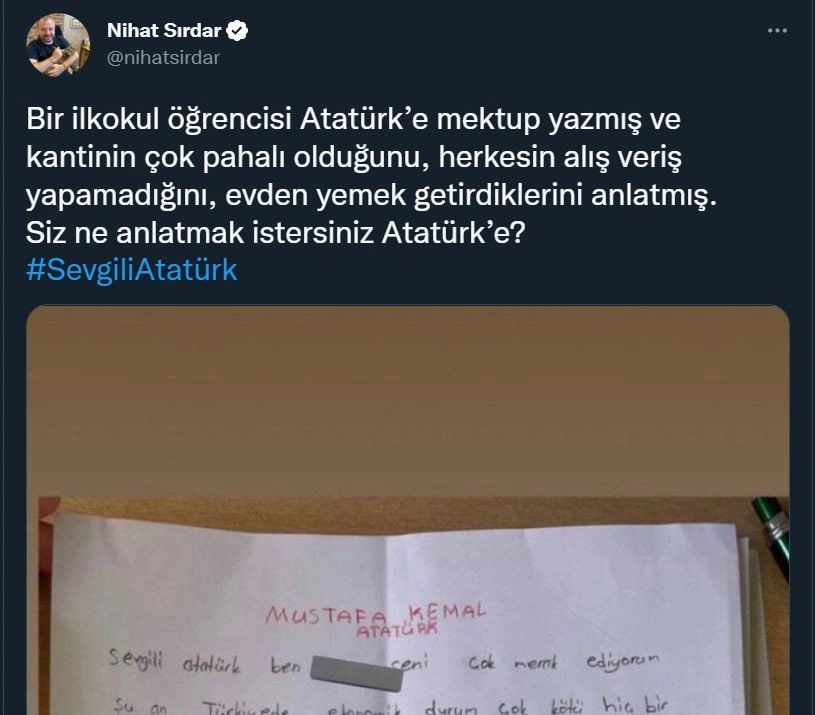Click the handwritten word "Türkiyede"
Screen dimensions: 815x715
(244, 708)
